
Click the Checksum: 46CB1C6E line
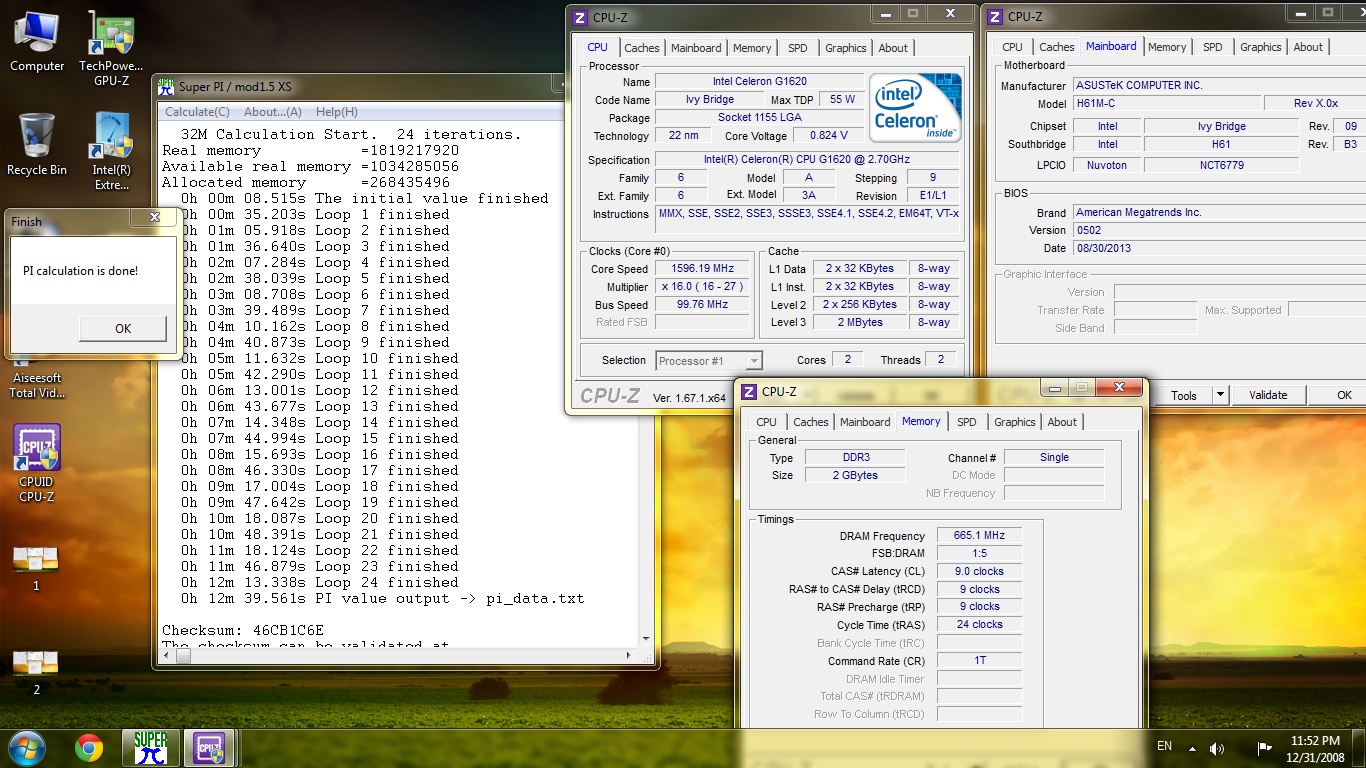tap(243, 630)
